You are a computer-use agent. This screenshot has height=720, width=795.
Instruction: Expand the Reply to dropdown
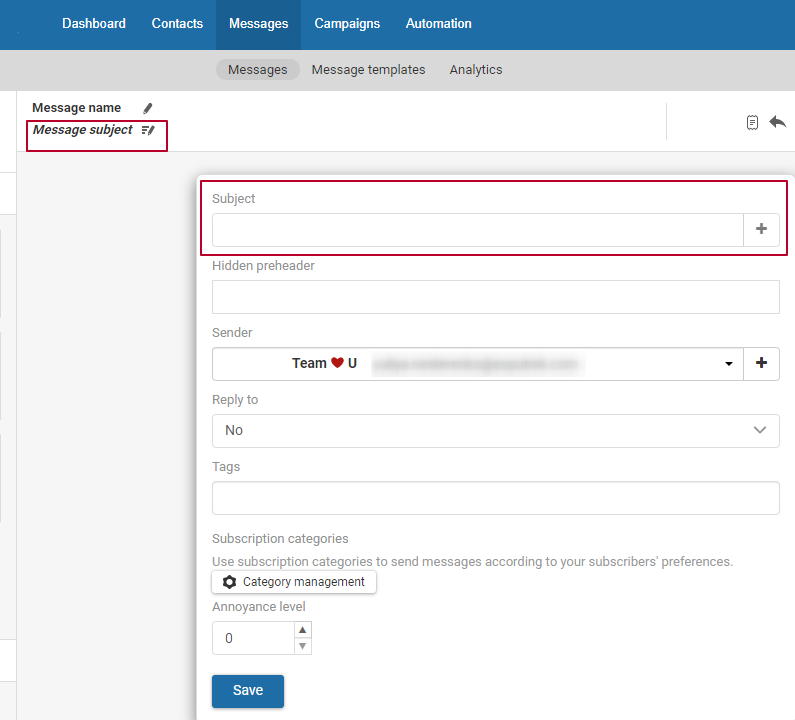pos(759,431)
